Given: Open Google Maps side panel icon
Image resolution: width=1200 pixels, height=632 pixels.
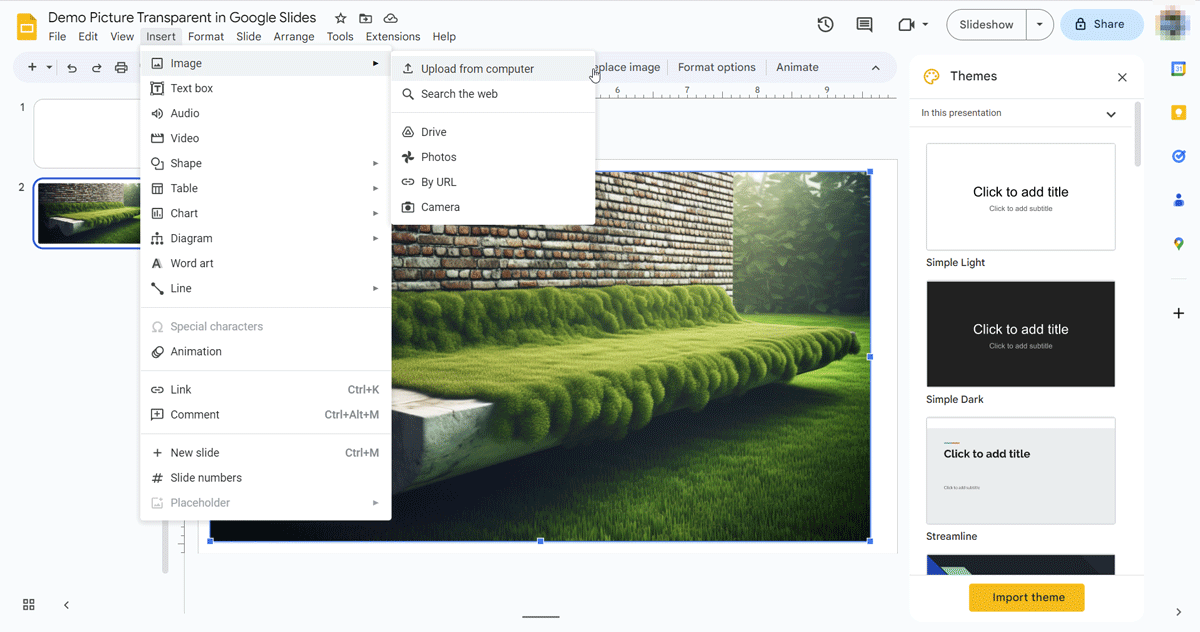Looking at the screenshot, I should click(x=1178, y=244).
